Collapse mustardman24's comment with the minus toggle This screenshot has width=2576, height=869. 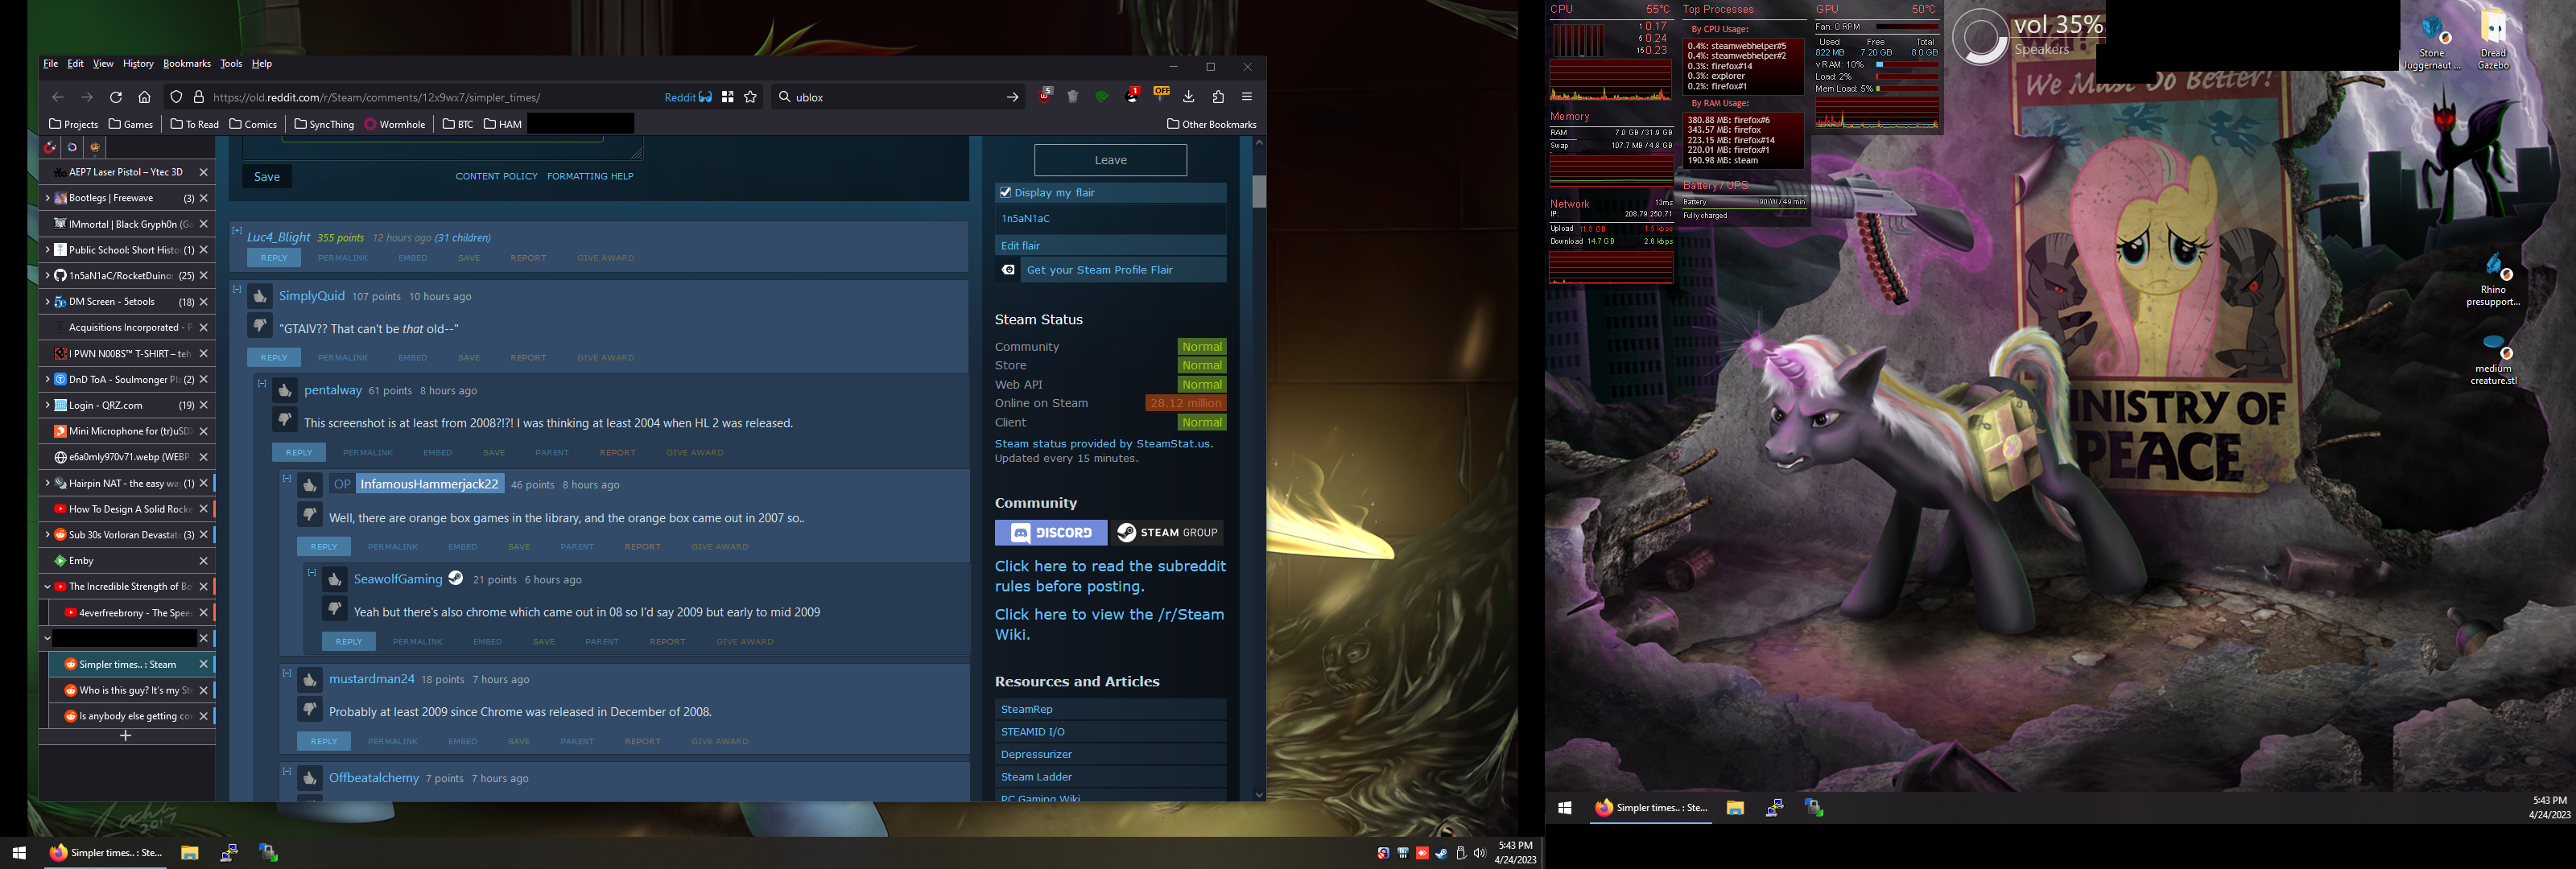coord(287,673)
